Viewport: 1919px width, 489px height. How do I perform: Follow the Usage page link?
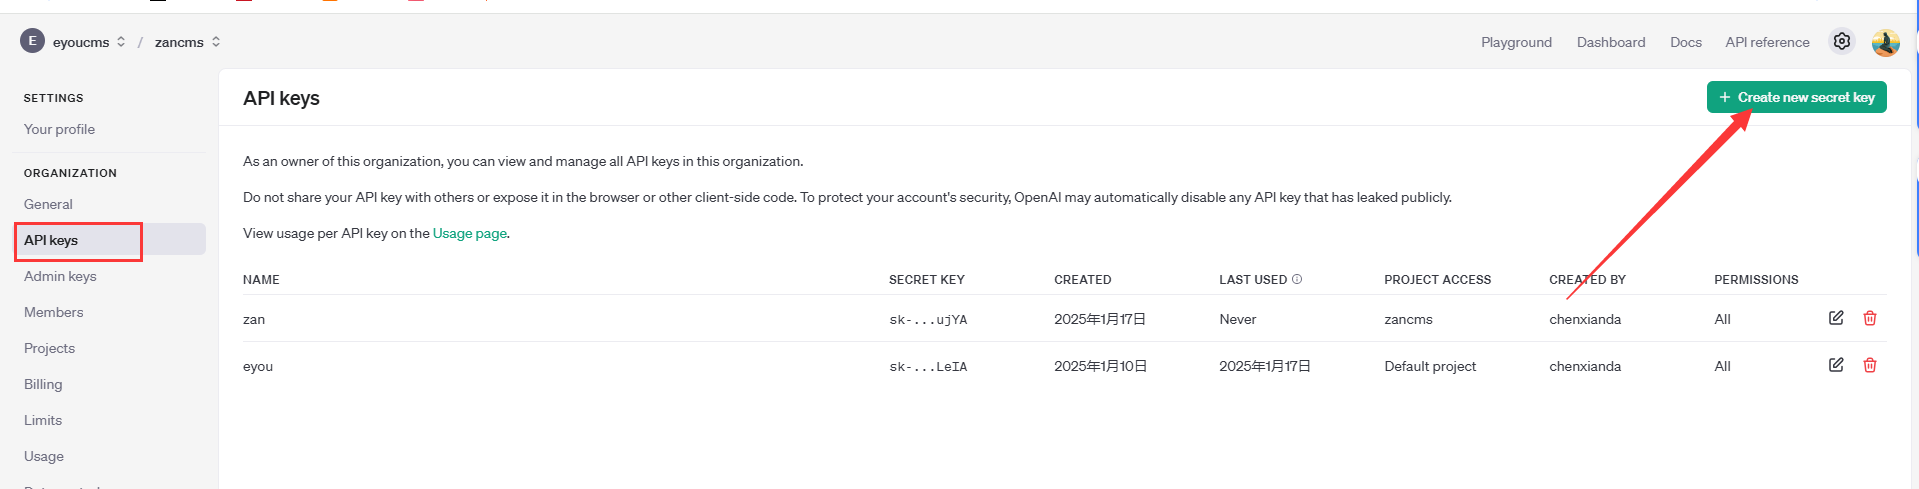point(469,233)
